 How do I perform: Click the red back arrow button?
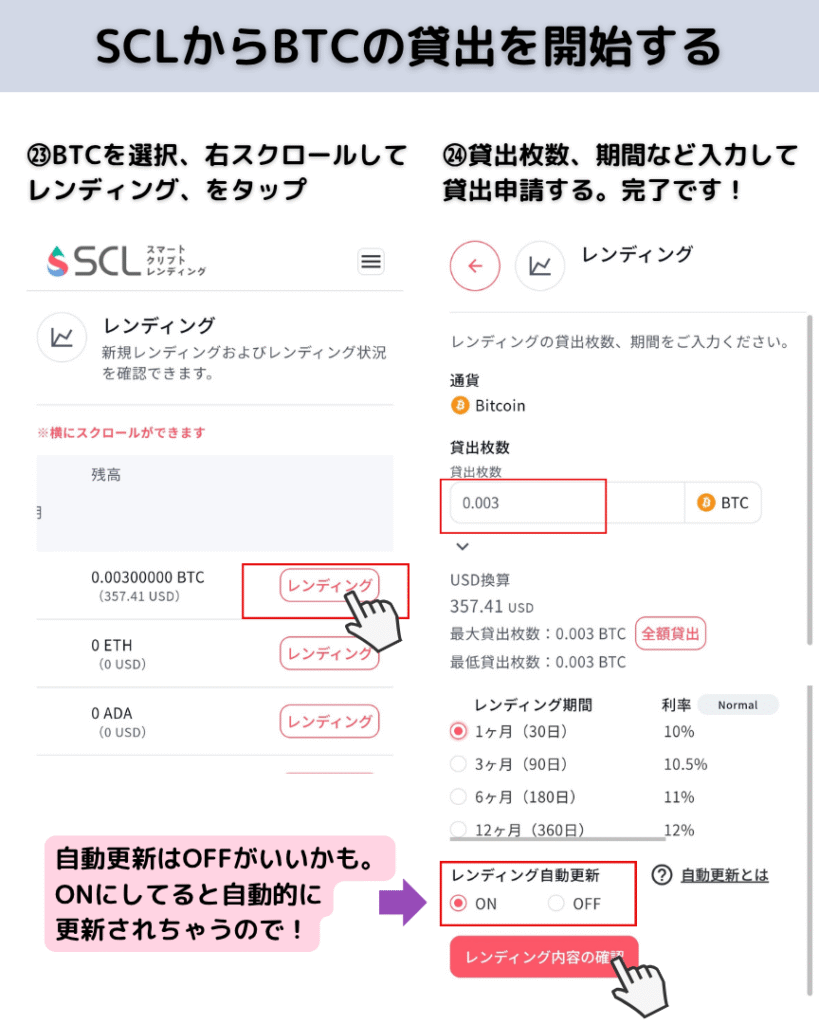pos(475,266)
